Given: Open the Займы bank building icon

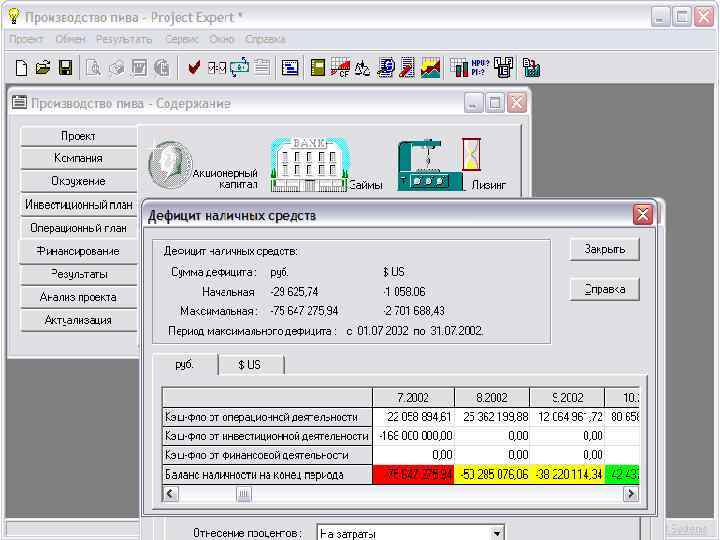Looking at the screenshot, I should tap(309, 165).
